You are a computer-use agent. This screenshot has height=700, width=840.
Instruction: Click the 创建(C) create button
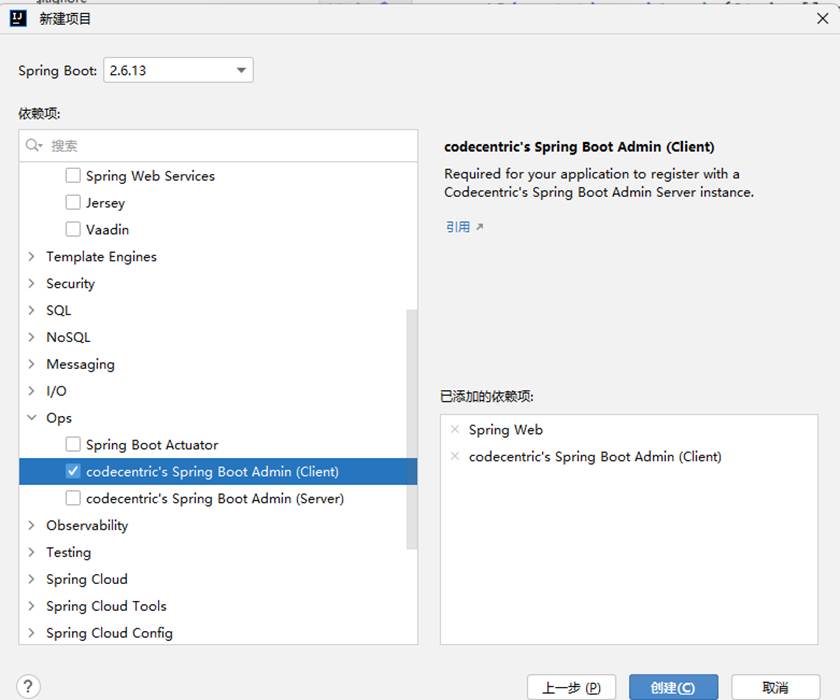(673, 687)
